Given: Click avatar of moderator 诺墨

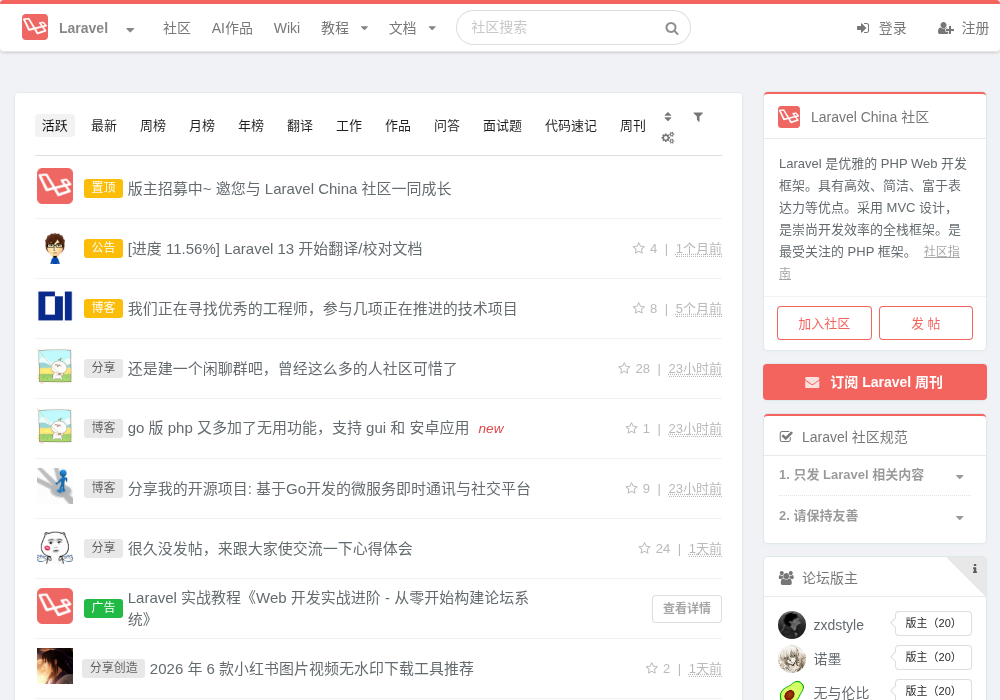Looking at the screenshot, I should [792, 659].
